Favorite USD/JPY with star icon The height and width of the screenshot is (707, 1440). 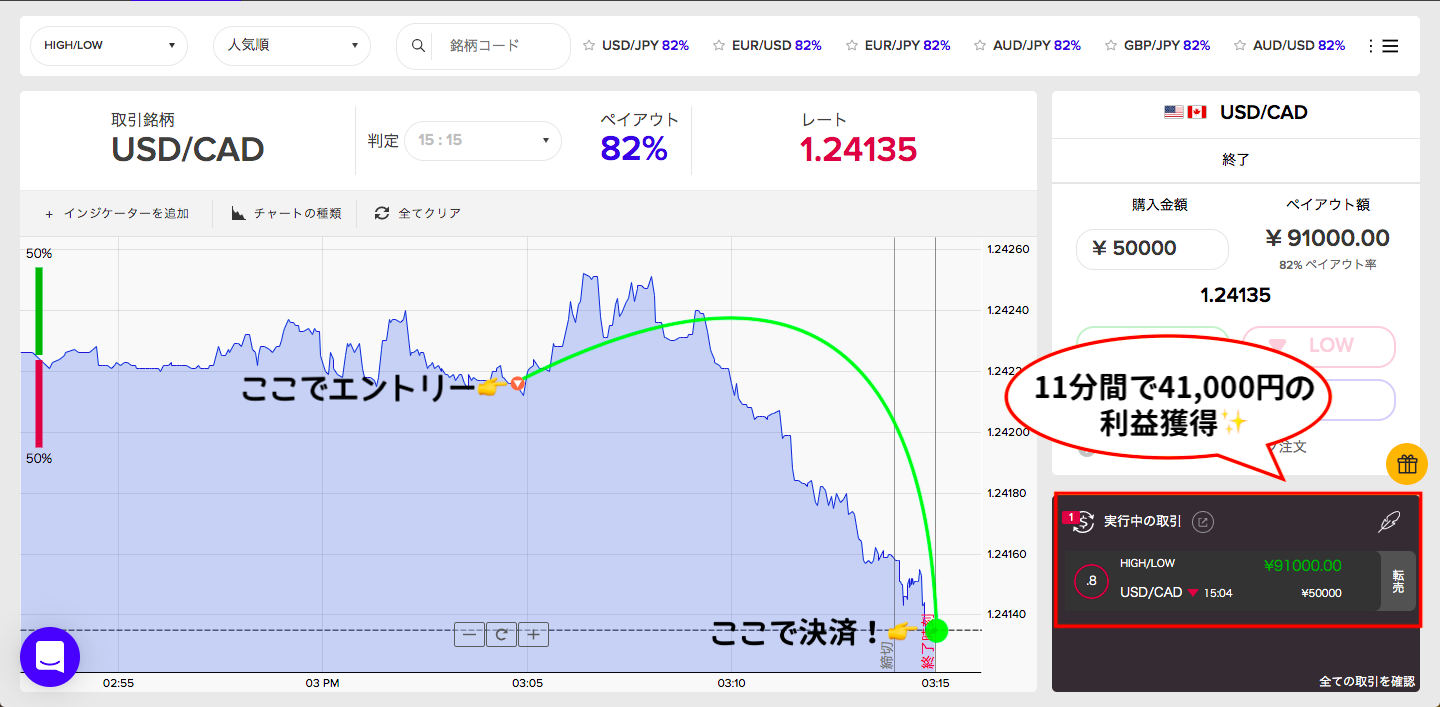pyautogui.click(x=589, y=46)
